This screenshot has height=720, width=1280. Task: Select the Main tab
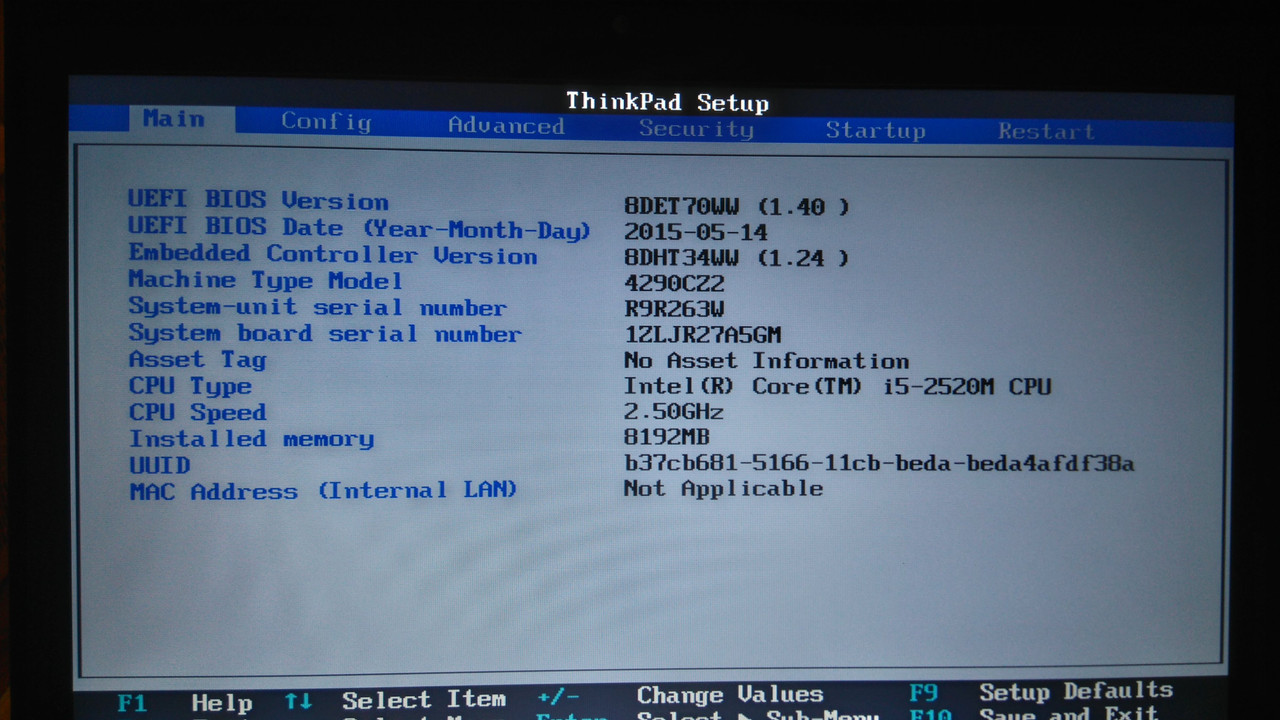pyautogui.click(x=174, y=119)
